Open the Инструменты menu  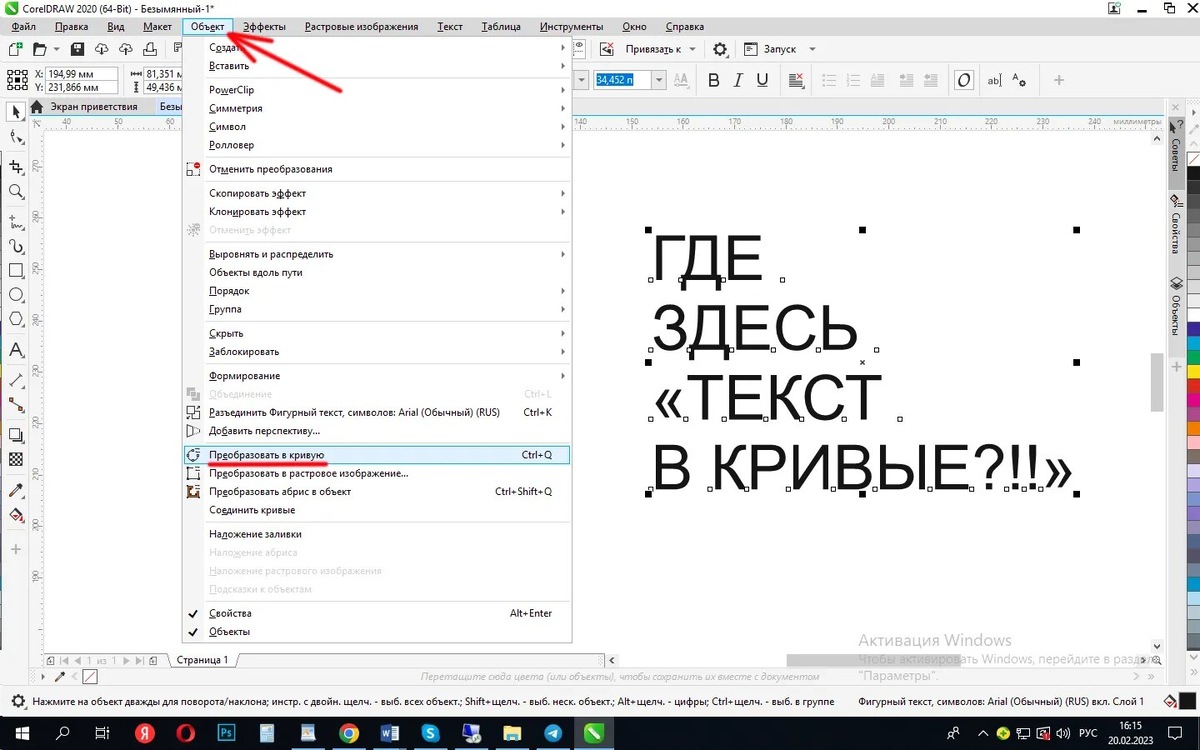pos(571,26)
